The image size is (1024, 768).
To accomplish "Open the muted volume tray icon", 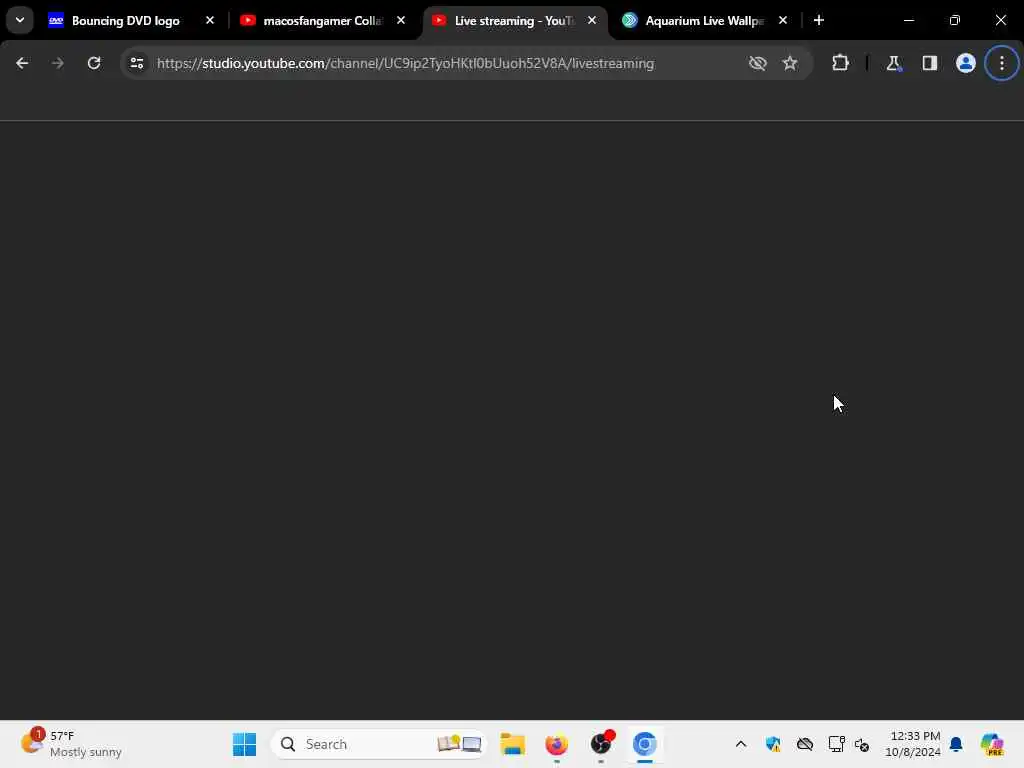I will 862,744.
